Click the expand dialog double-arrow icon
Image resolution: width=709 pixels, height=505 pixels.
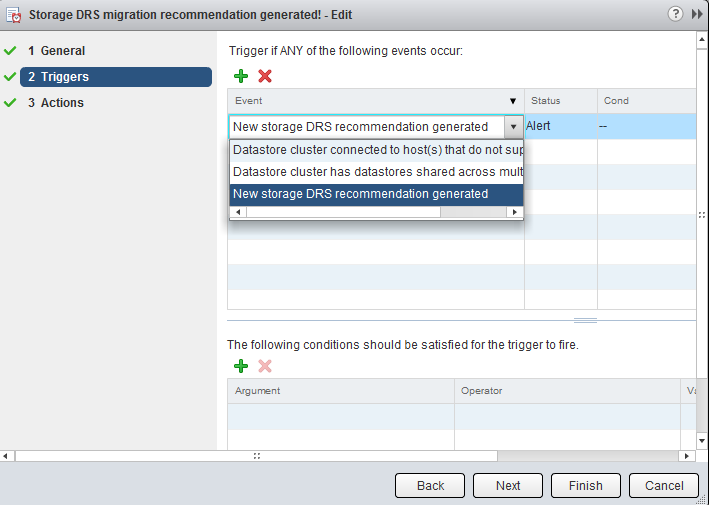coord(697,15)
